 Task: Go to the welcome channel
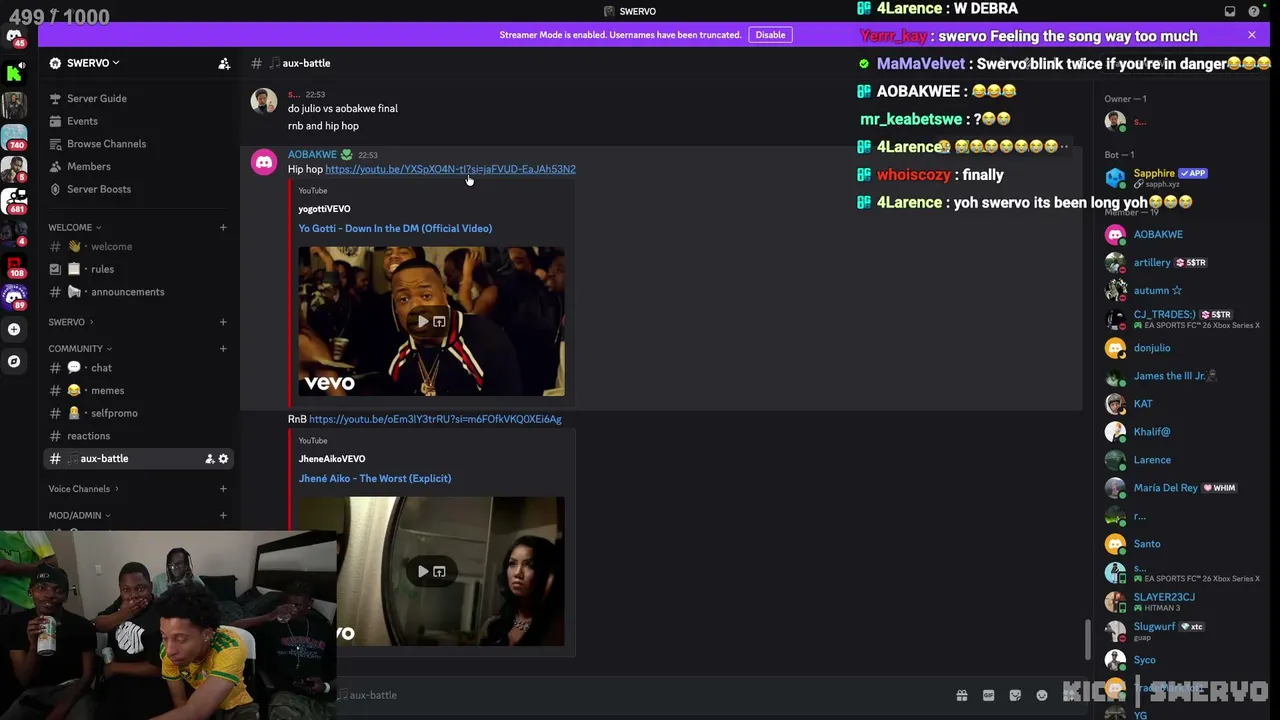coord(139,246)
